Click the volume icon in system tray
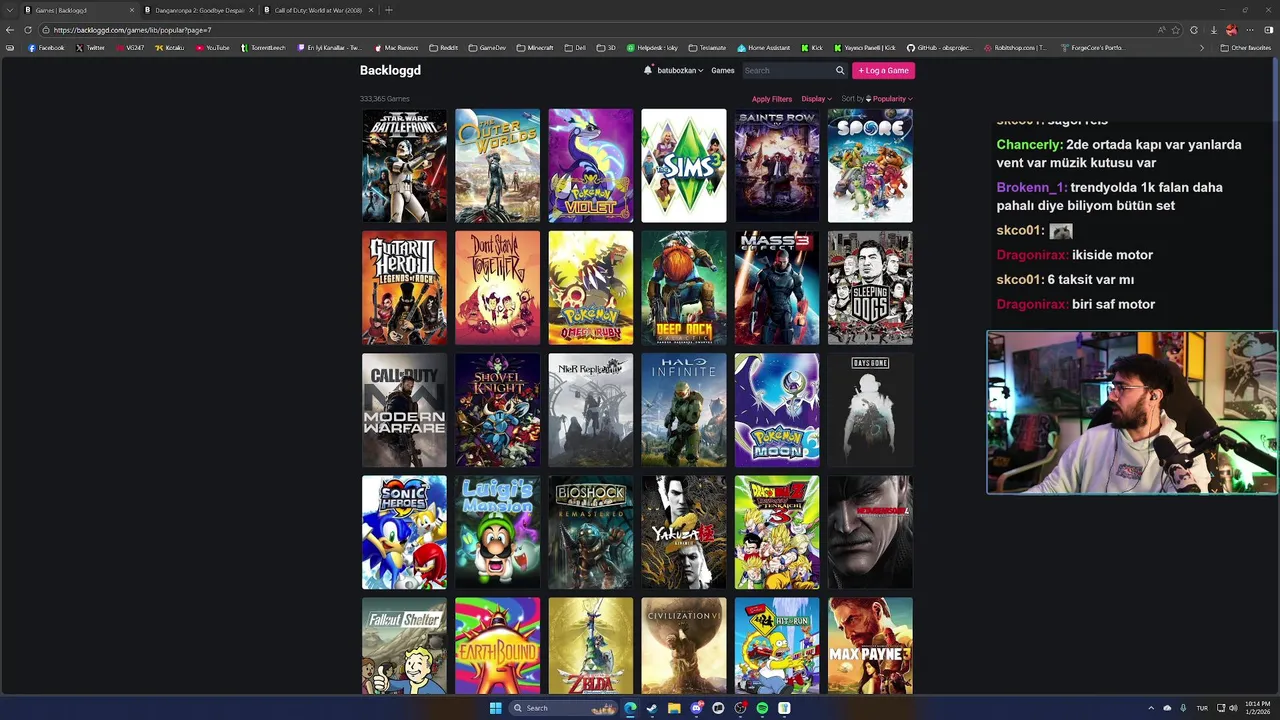 [1232, 708]
